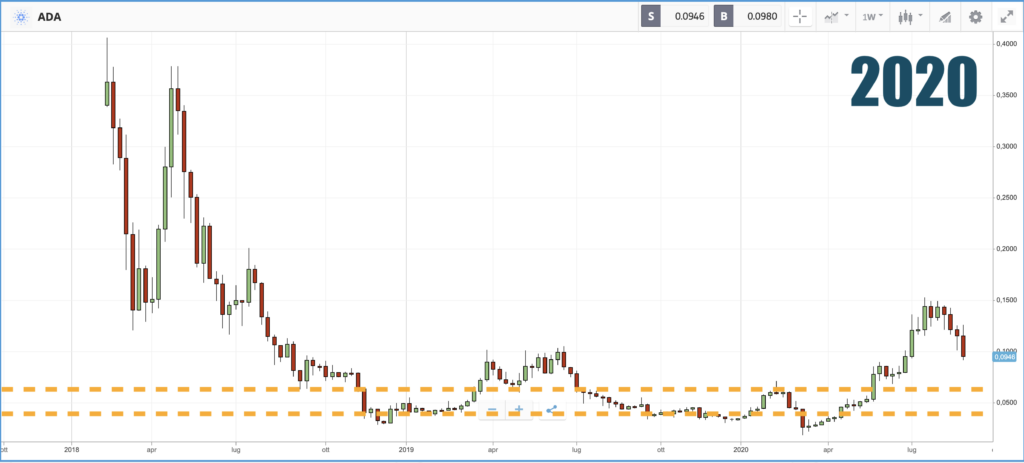The height and width of the screenshot is (463, 1024).
Task: Open chart settings gear
Action: point(975,17)
